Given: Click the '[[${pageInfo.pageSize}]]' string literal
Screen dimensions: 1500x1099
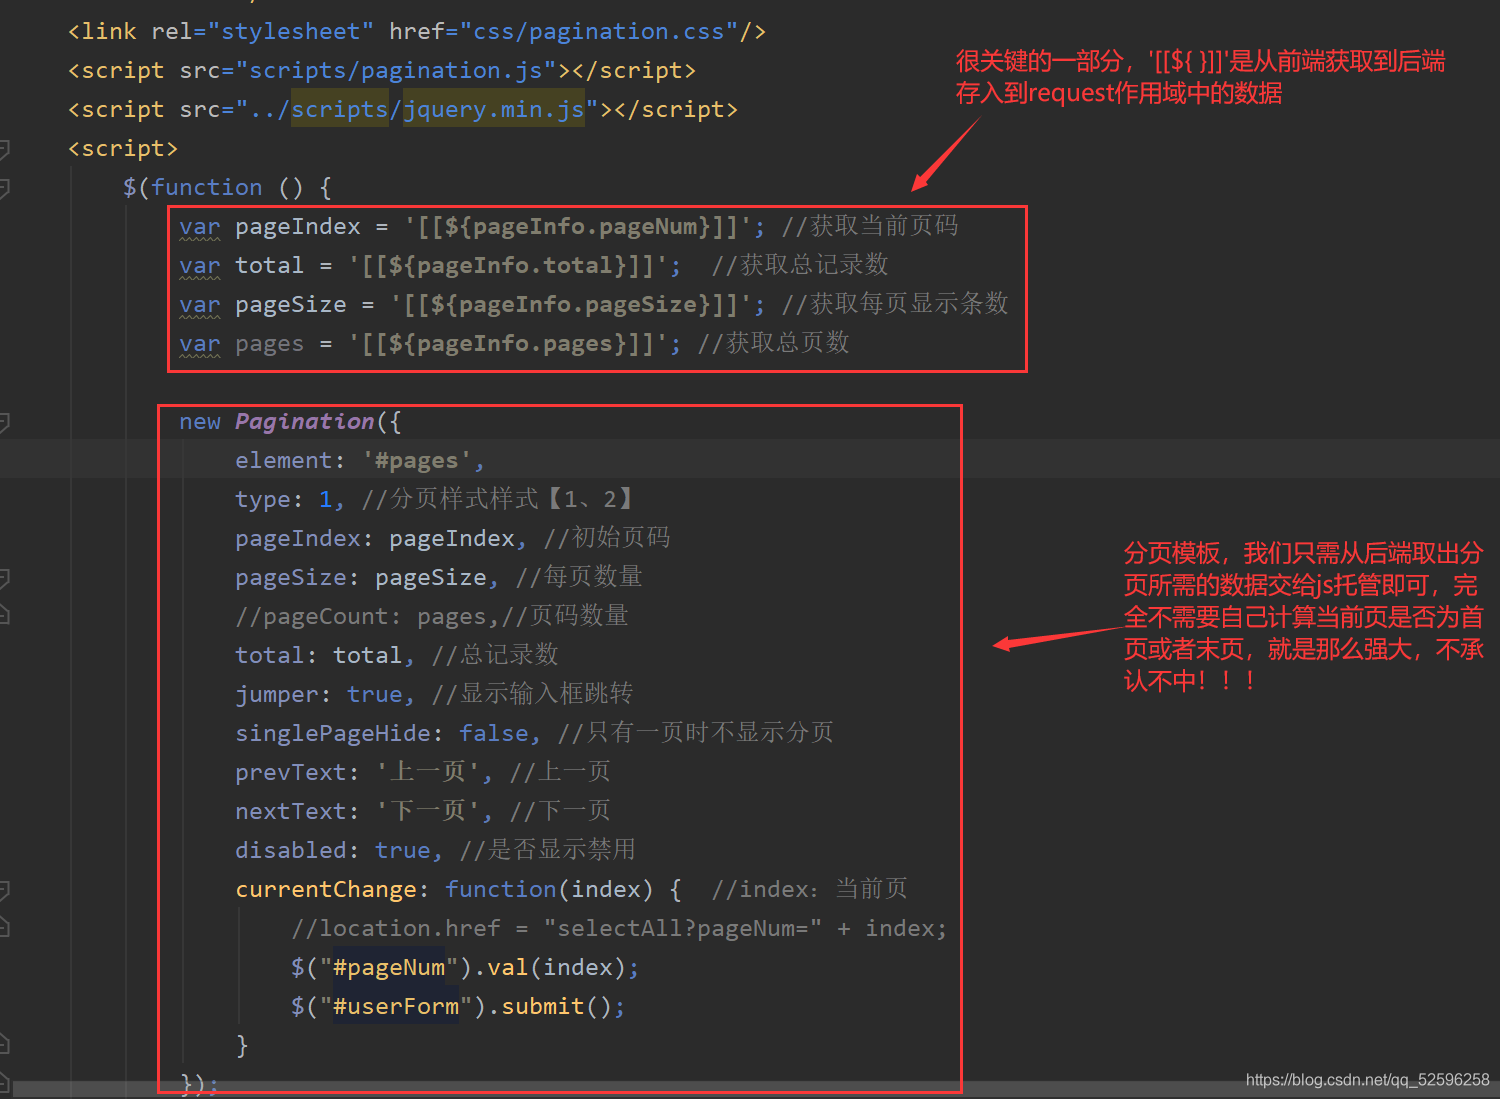Looking at the screenshot, I should 571,305.
